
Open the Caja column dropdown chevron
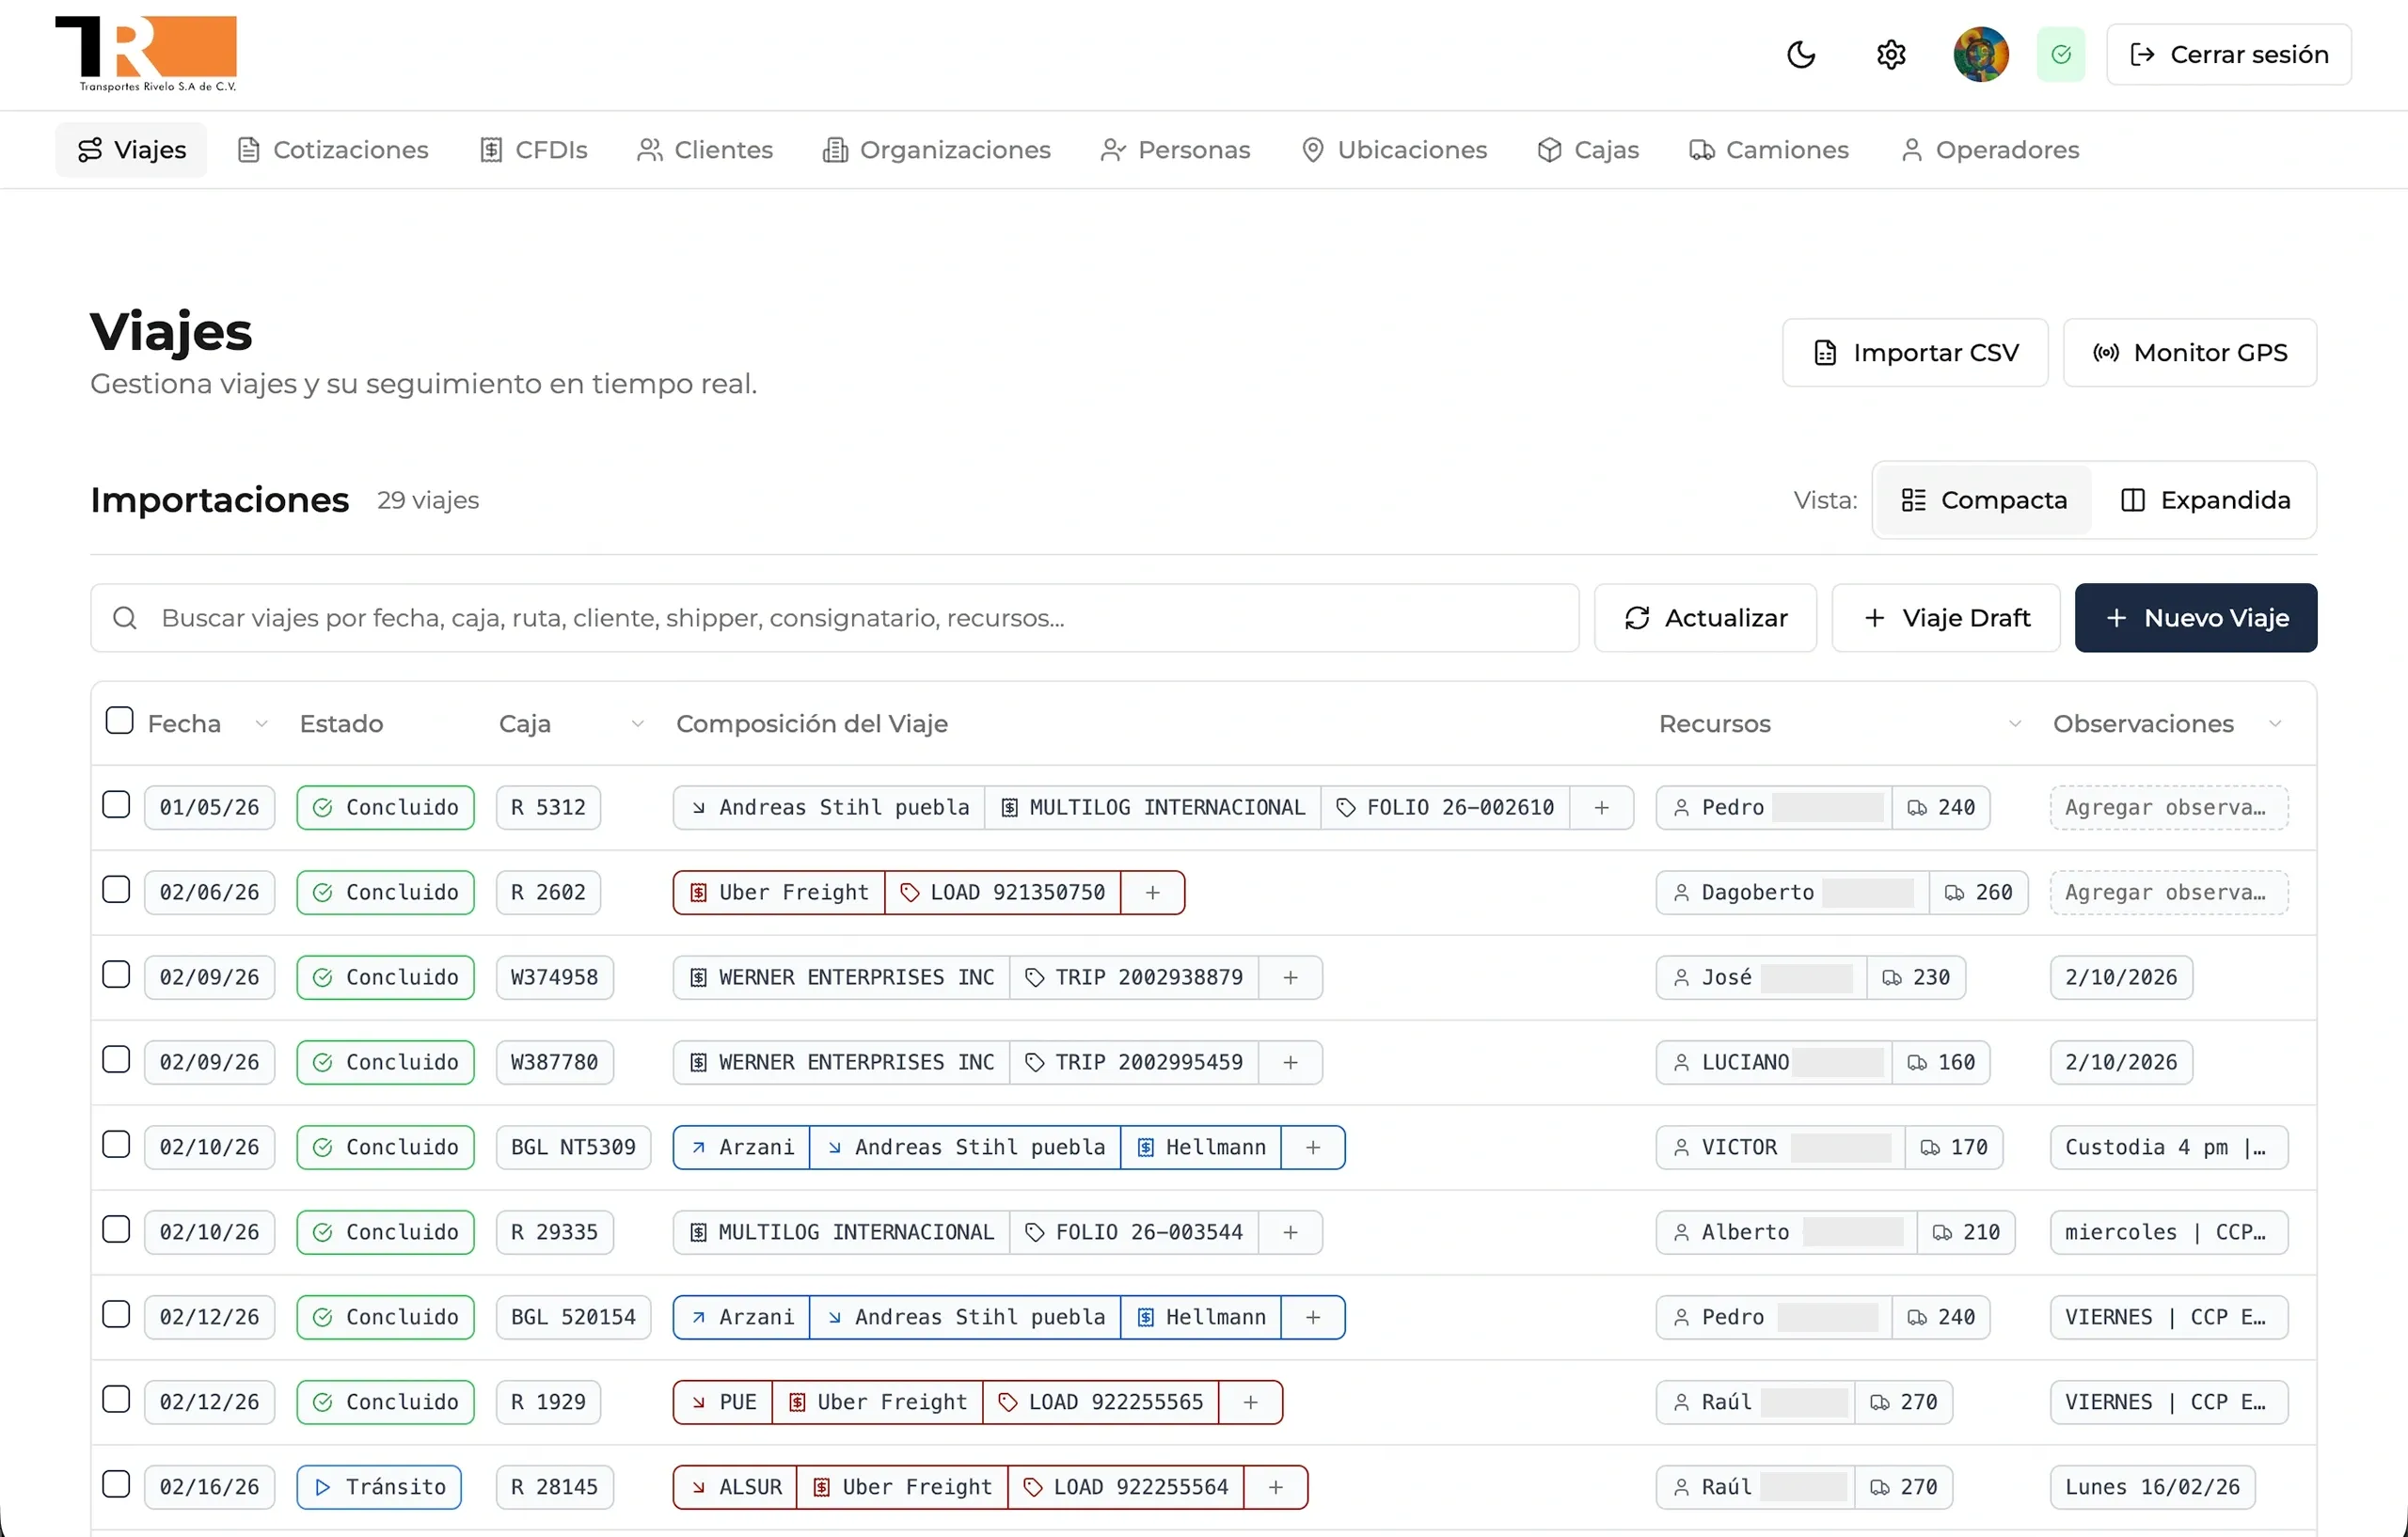click(x=637, y=724)
